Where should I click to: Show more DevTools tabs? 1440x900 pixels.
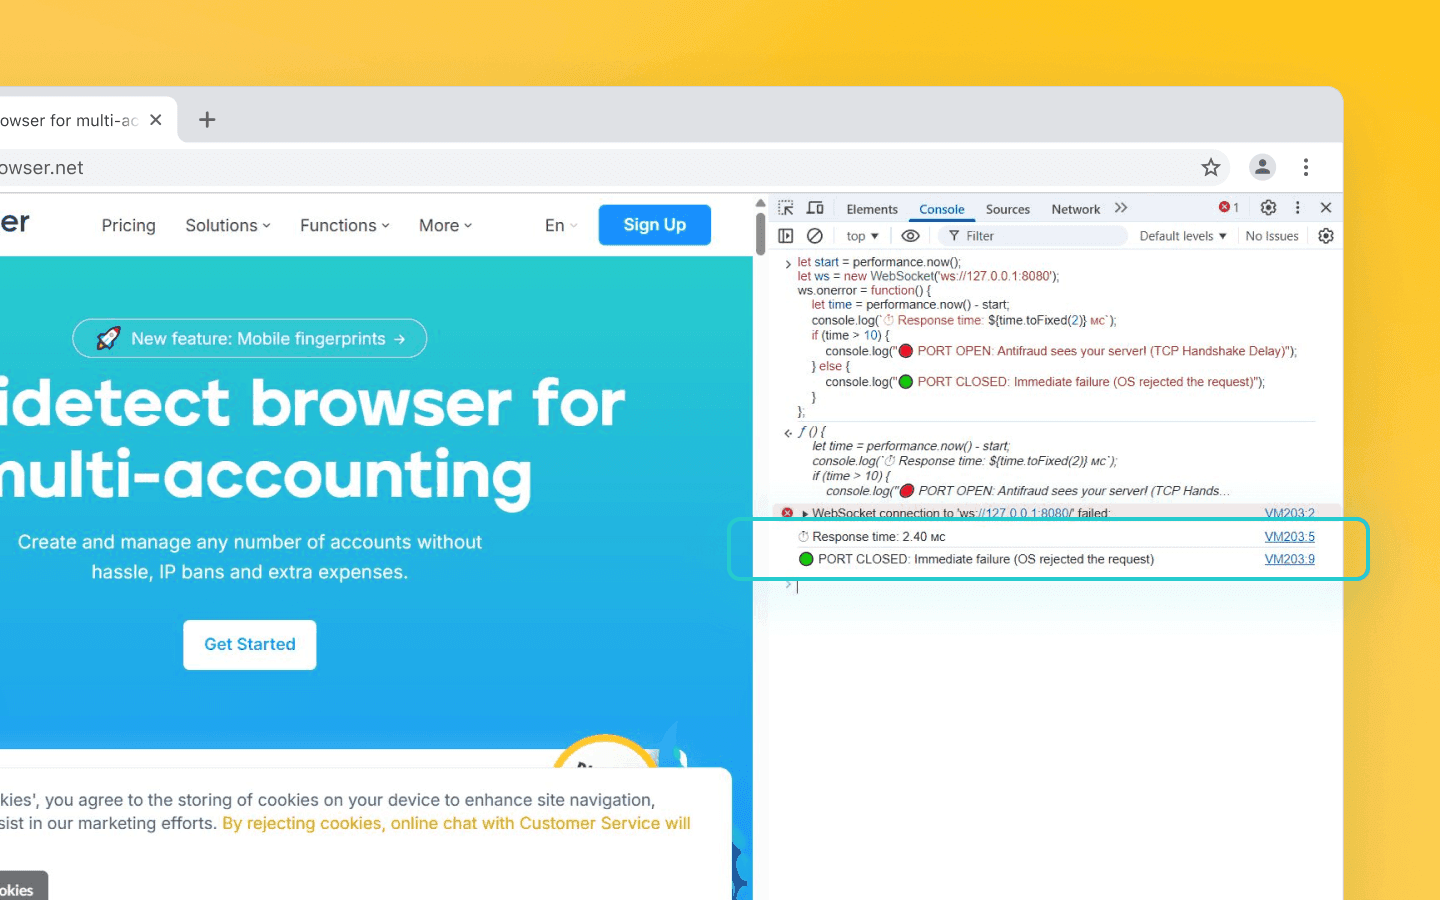pyautogui.click(x=1121, y=208)
